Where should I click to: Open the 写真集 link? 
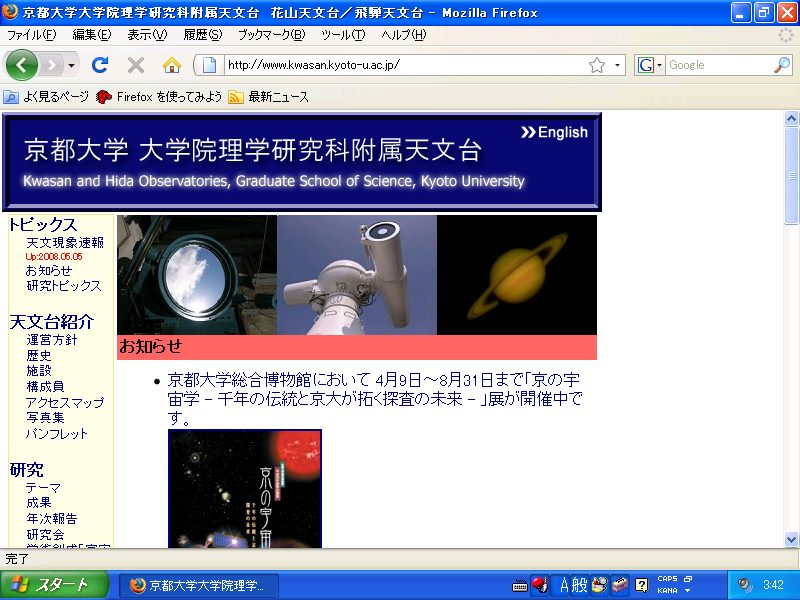(45, 417)
